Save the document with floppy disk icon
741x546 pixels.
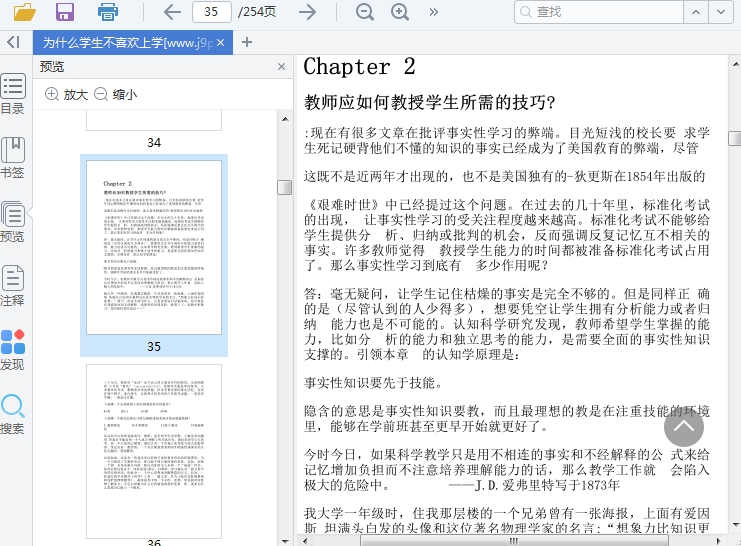click(65, 11)
